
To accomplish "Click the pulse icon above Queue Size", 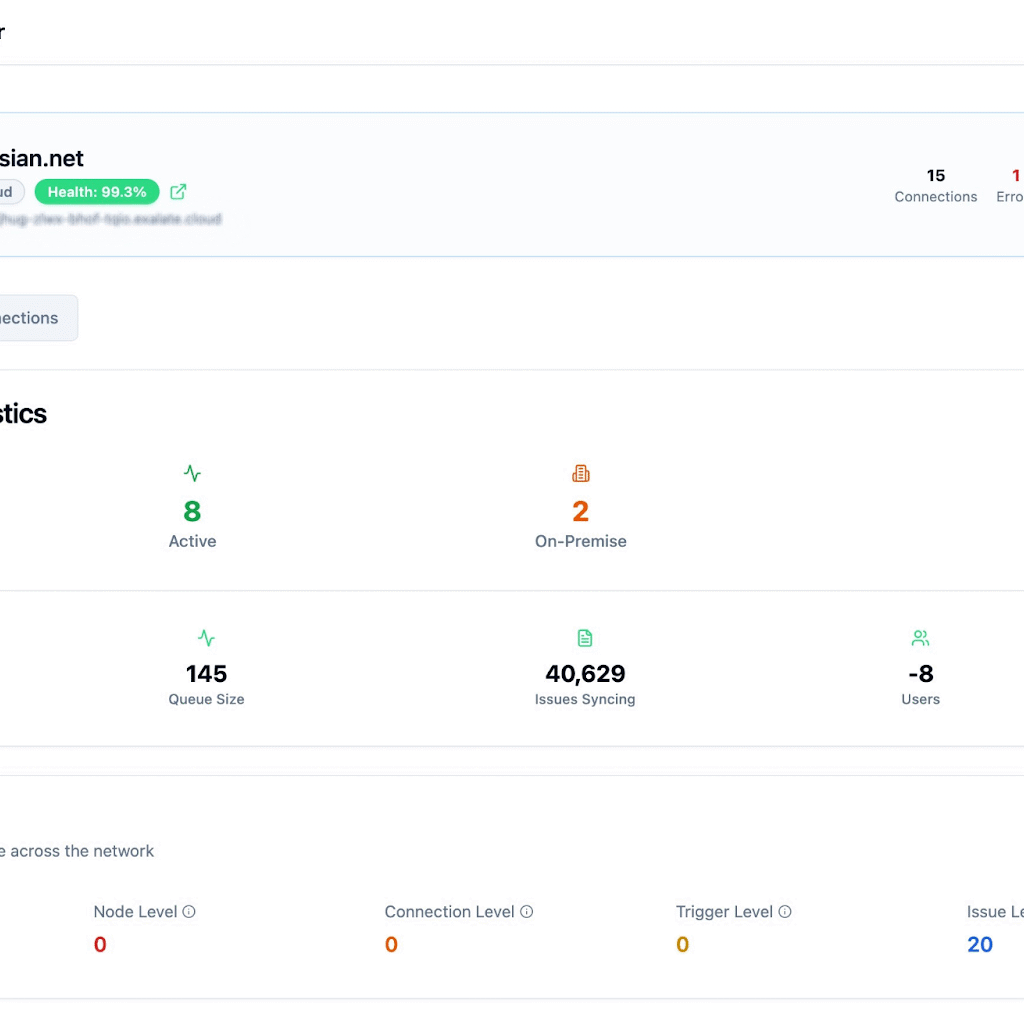I will 206,638.
